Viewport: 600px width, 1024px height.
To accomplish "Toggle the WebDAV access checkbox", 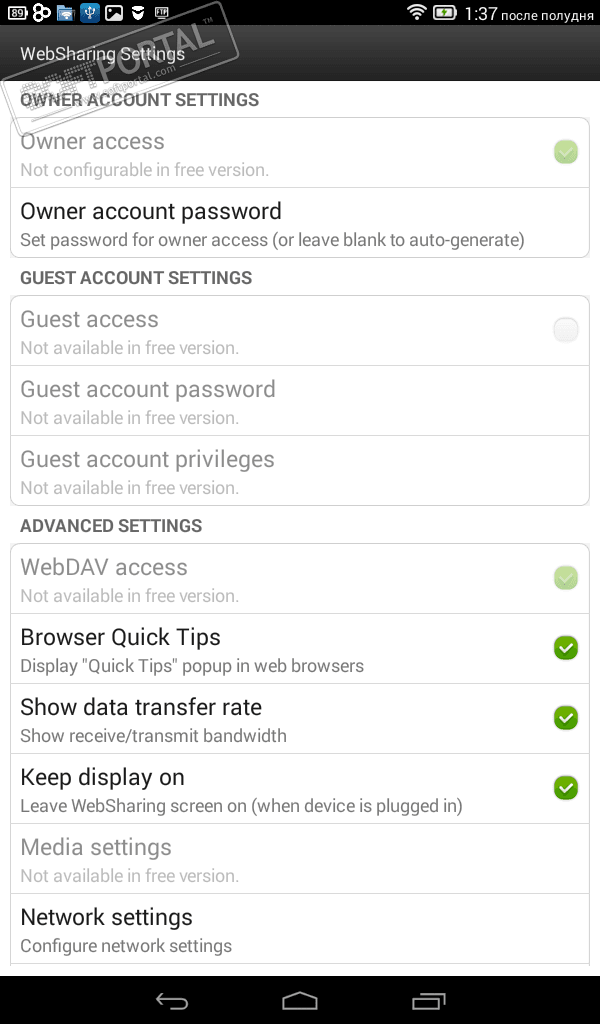I will coord(566,578).
